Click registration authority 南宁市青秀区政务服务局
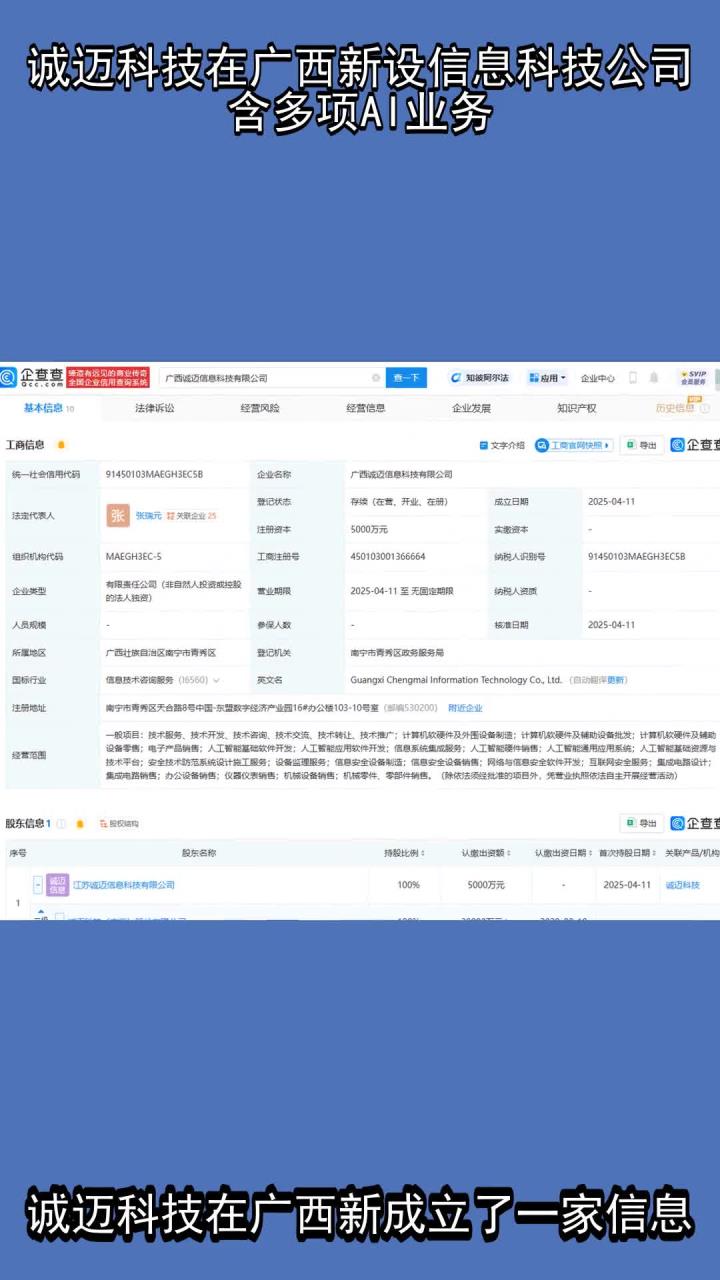The height and width of the screenshot is (1280, 720). pos(397,652)
